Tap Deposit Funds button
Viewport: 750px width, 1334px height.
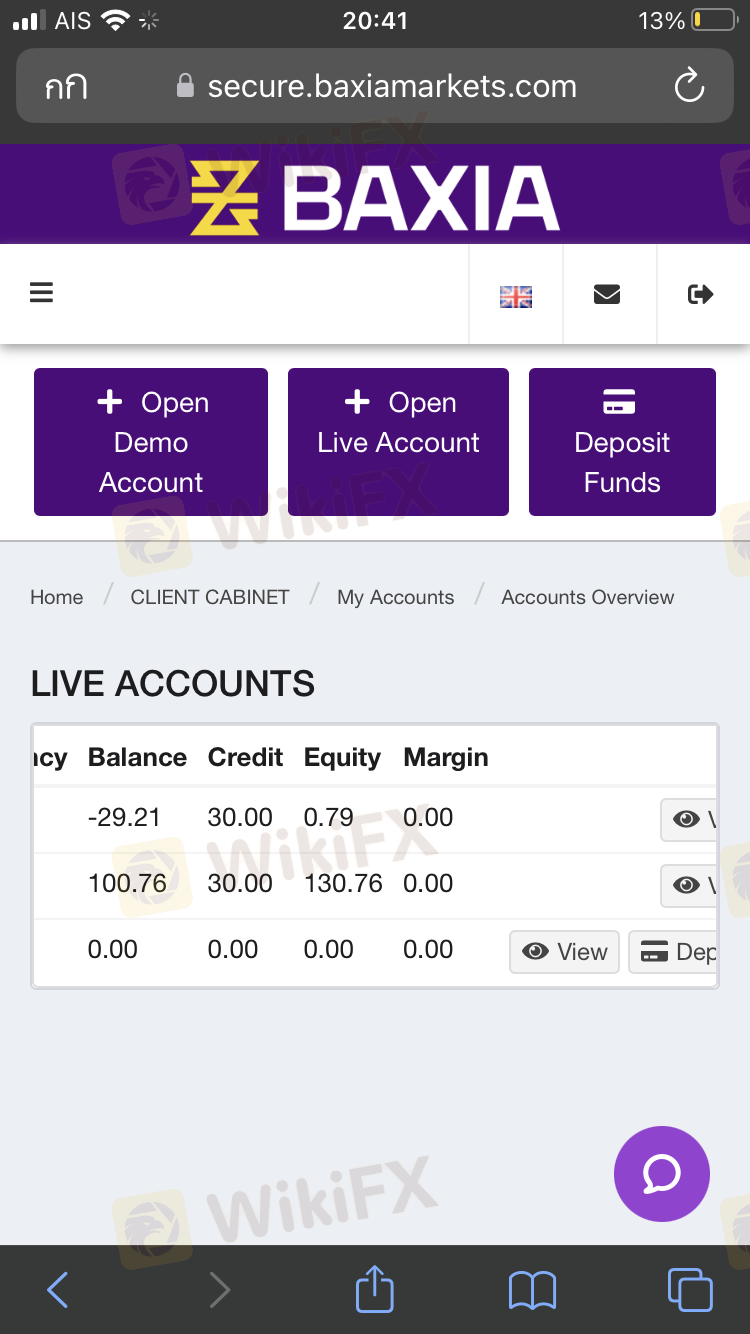pos(622,442)
